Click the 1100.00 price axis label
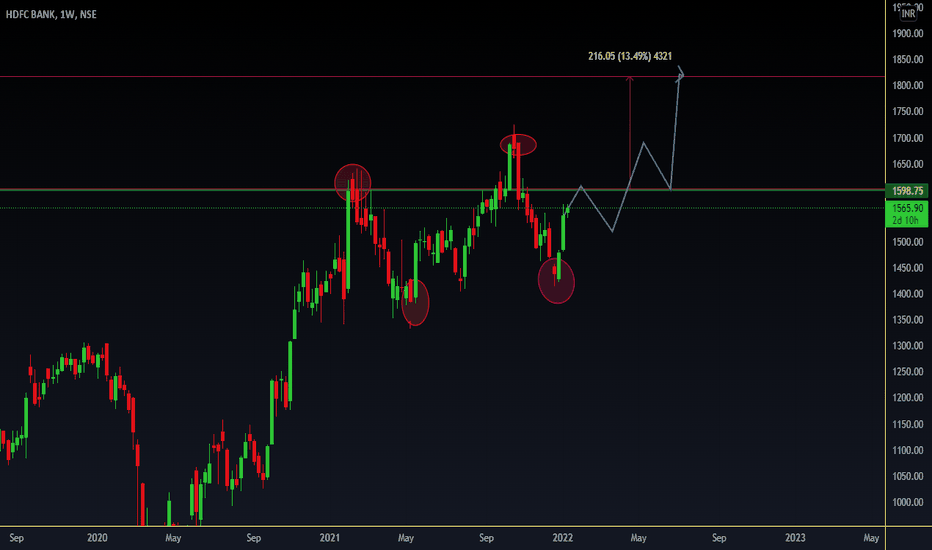This screenshot has height=550, width=932. (x=908, y=450)
